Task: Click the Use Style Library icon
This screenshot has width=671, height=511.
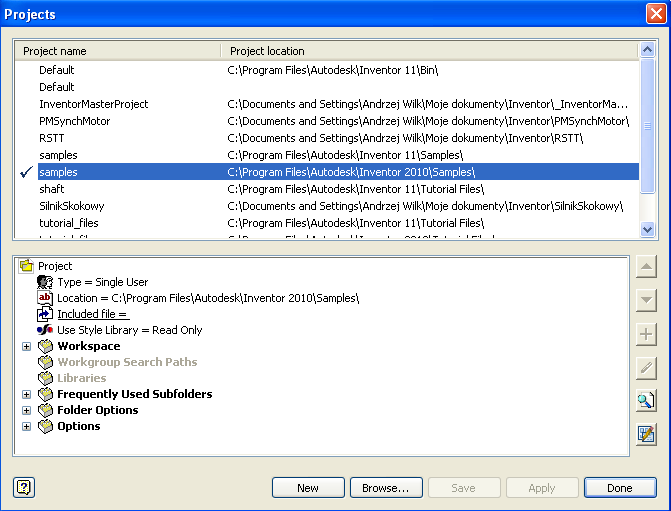Action: pos(45,330)
